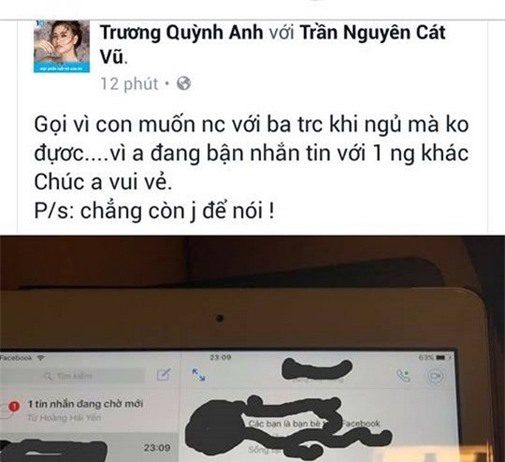Return to Facebook via status bar label
The width and height of the screenshot is (505, 462).
pyautogui.click(x=16, y=358)
